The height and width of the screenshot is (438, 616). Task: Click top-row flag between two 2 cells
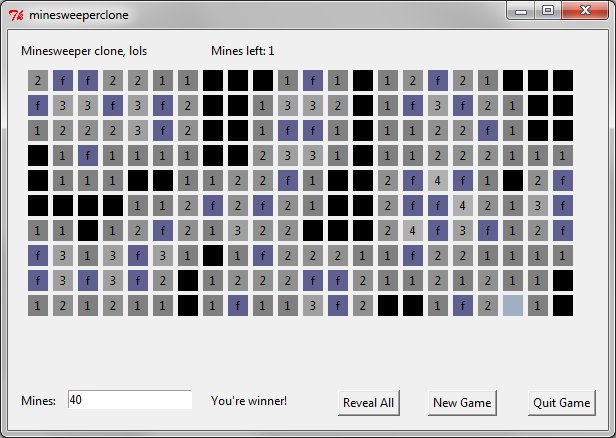[438, 81]
